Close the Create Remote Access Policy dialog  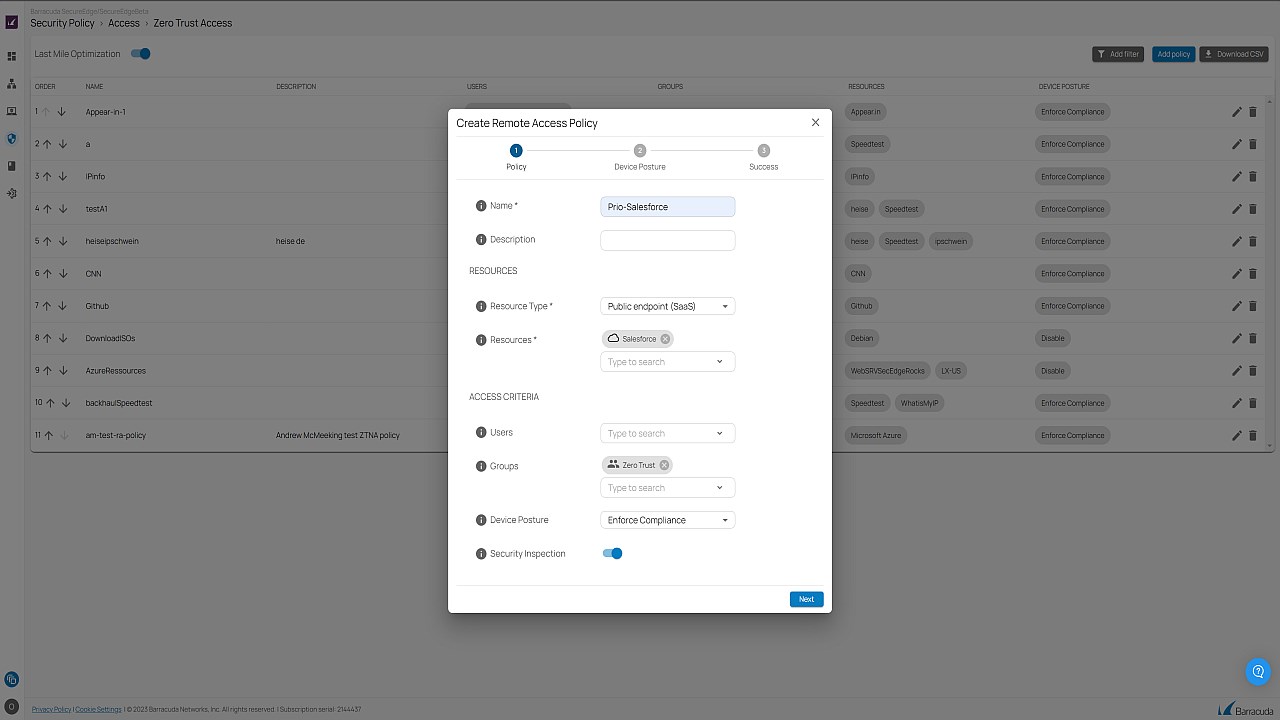(815, 122)
